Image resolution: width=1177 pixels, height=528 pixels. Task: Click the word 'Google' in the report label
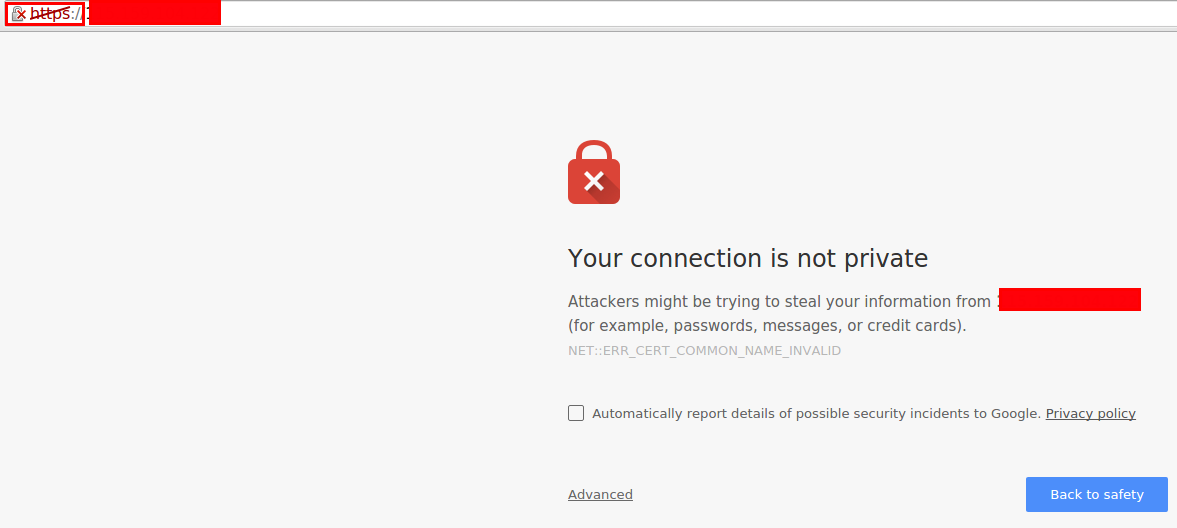pos(1014,414)
